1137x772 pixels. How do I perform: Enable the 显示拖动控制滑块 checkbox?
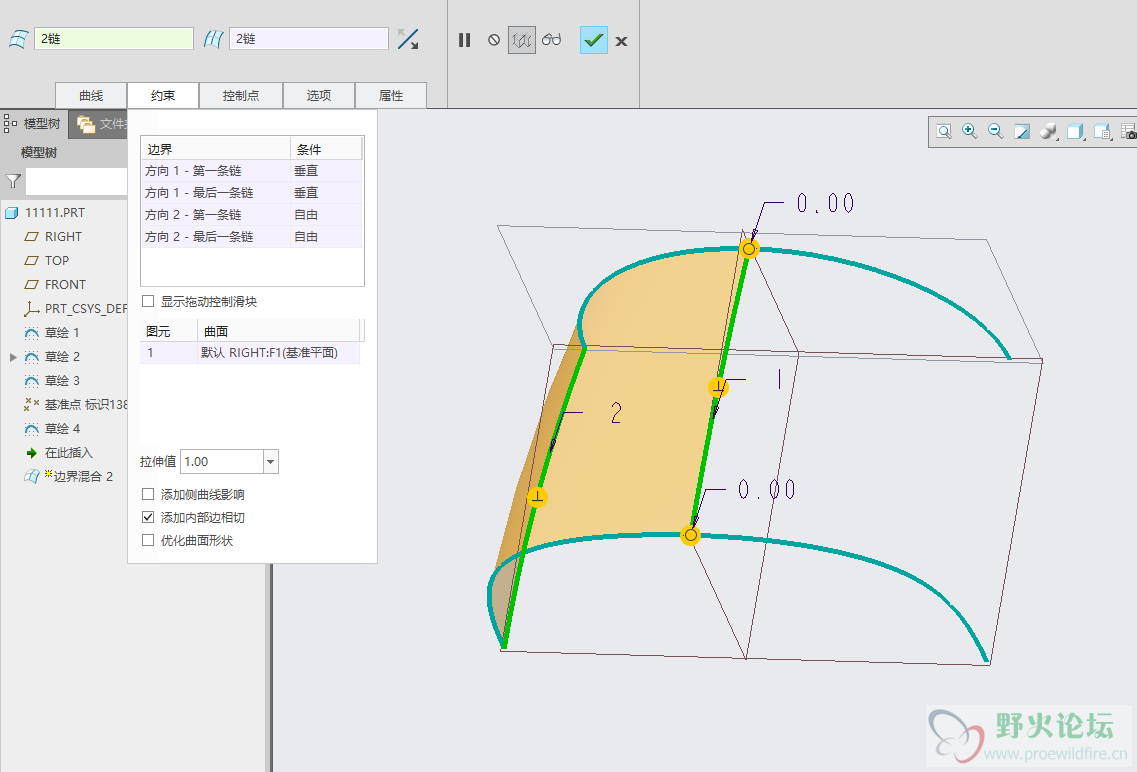(148, 301)
